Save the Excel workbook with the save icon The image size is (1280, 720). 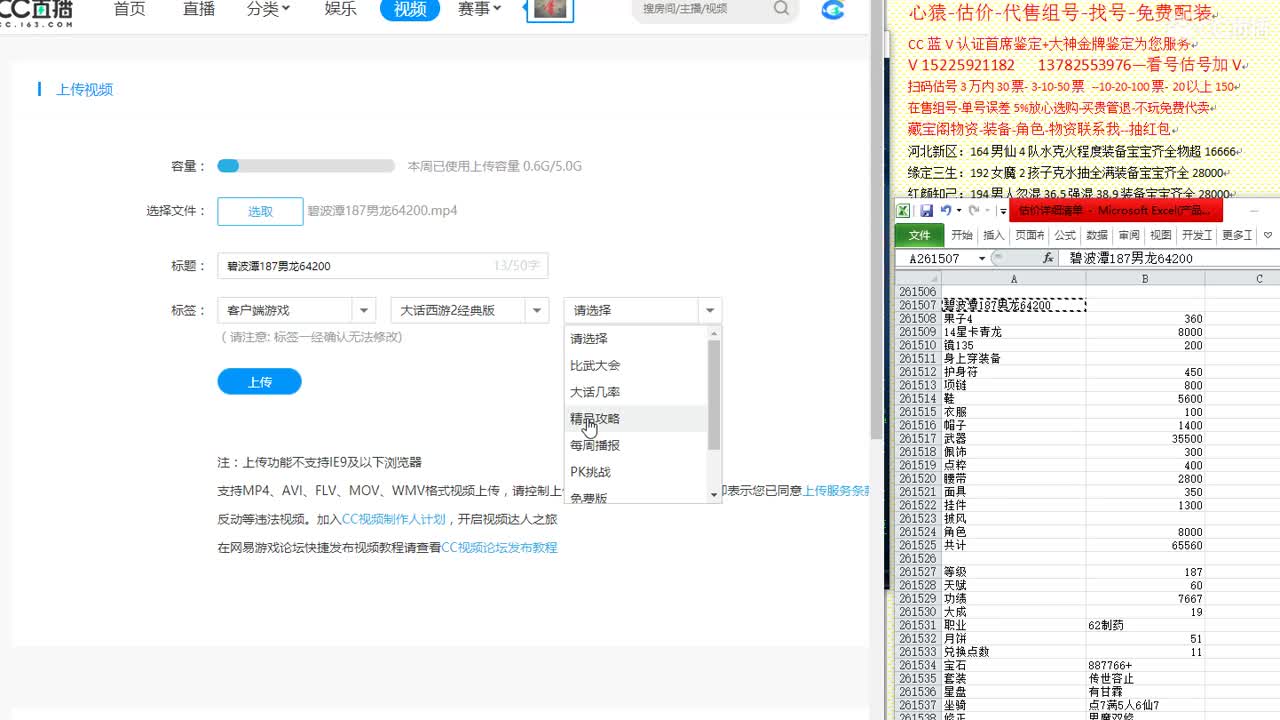(926, 211)
